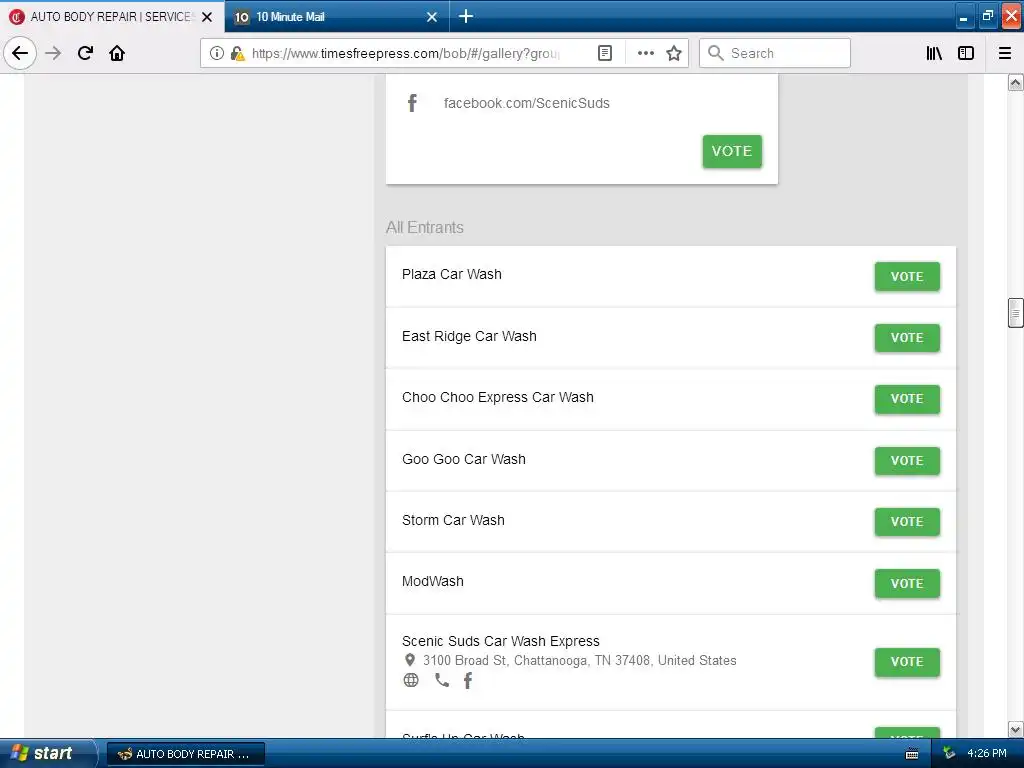The width and height of the screenshot is (1024, 768).
Task: Vote for Goo Goo Car Wash
Action: point(907,460)
